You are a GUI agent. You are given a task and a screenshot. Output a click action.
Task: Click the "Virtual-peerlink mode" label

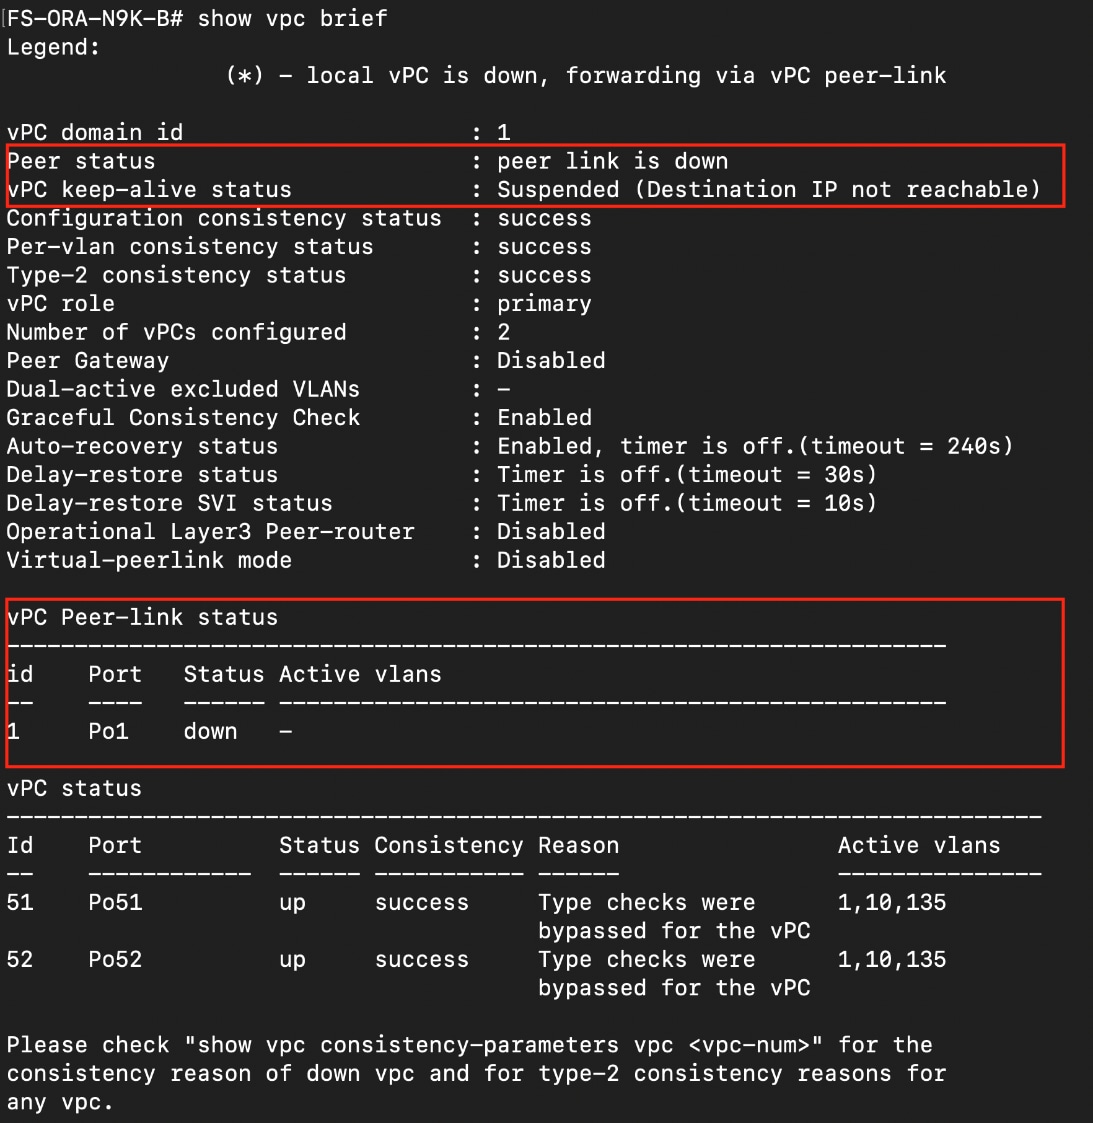149,560
